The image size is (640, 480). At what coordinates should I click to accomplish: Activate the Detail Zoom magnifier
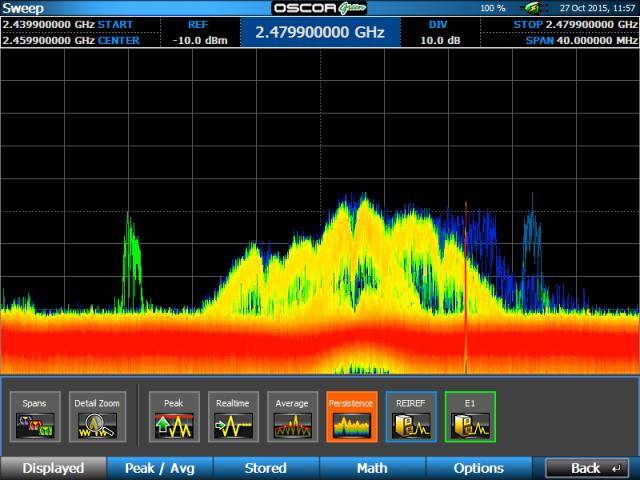pyautogui.click(x=98, y=416)
